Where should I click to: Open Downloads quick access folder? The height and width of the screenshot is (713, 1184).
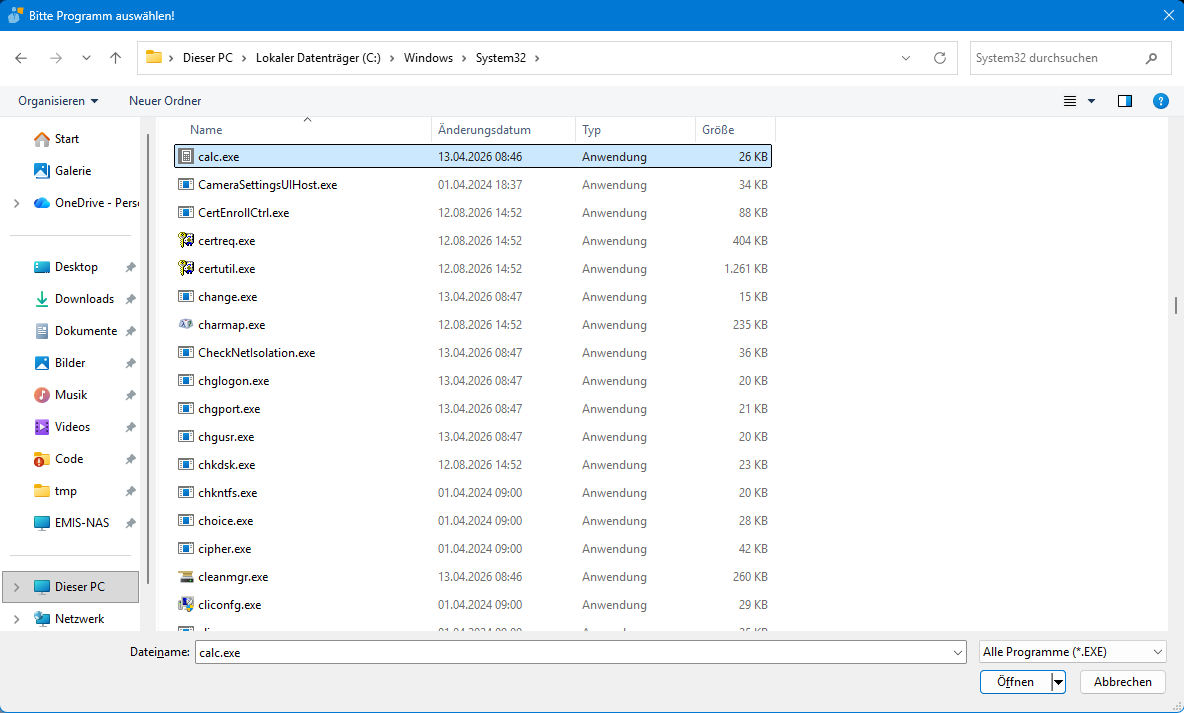coord(84,299)
